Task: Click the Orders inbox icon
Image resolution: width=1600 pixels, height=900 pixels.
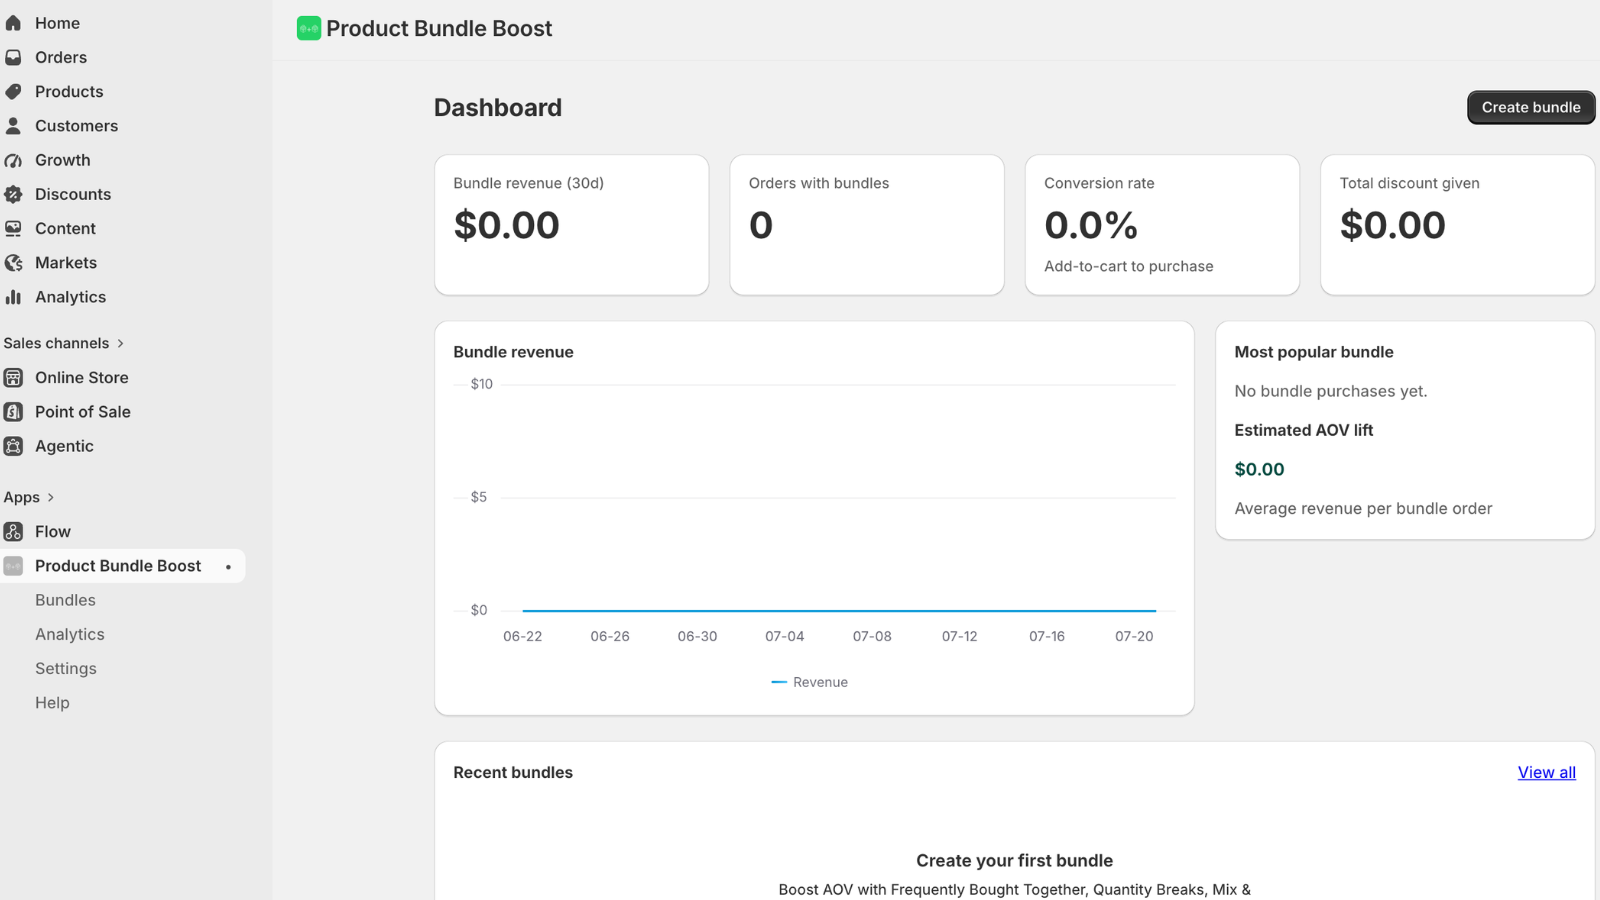Action: coord(13,57)
